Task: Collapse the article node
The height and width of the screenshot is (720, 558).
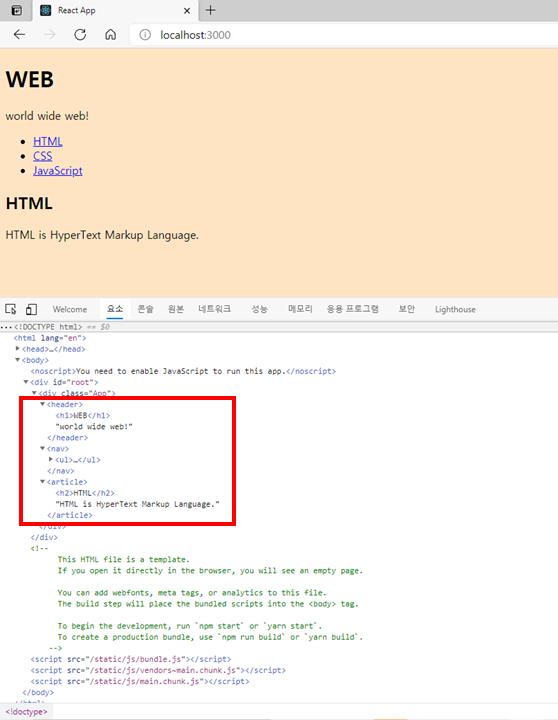Action: pyautogui.click(x=43, y=482)
